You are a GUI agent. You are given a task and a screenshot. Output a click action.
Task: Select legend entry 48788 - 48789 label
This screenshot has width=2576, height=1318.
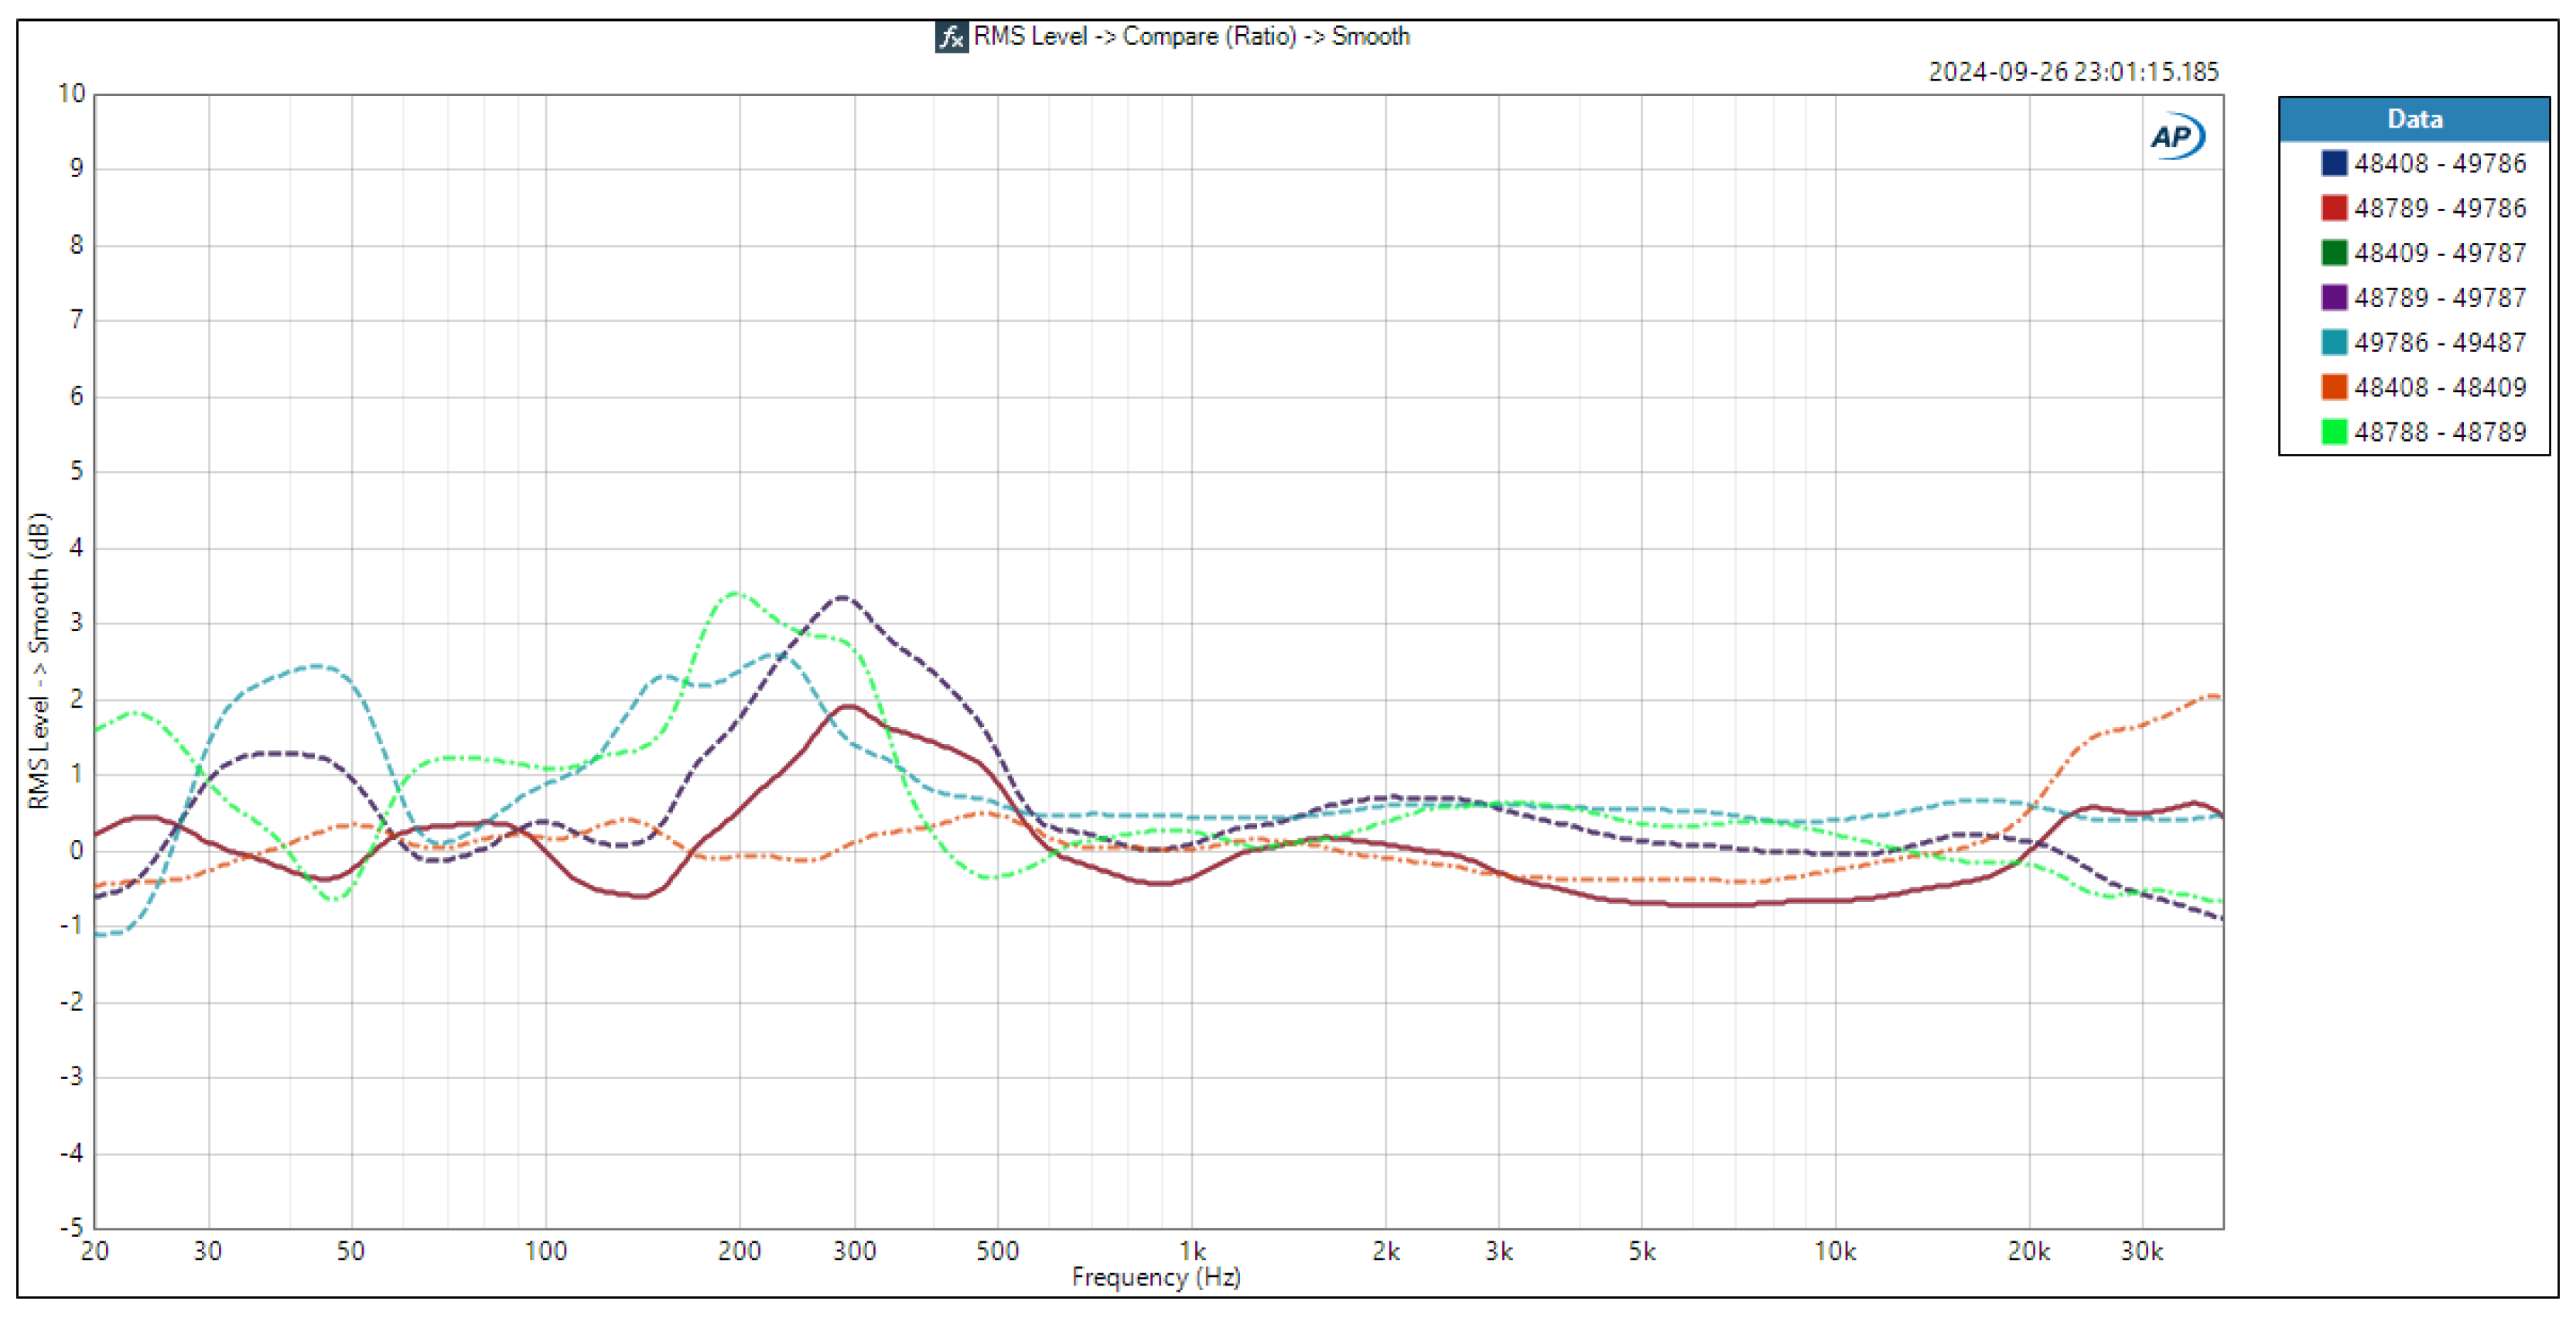click(x=2439, y=432)
